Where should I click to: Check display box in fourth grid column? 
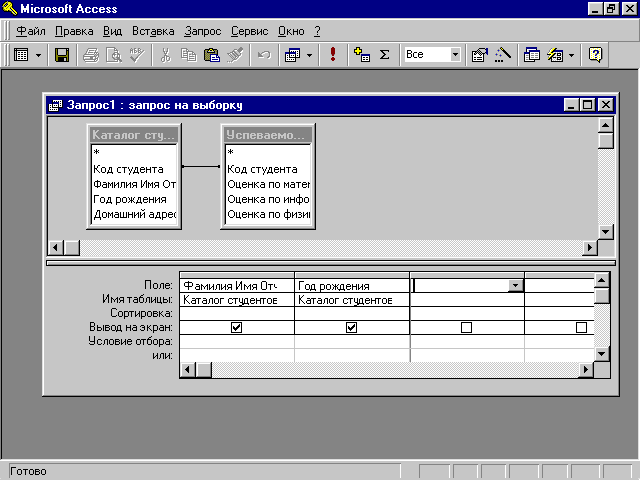(x=581, y=327)
